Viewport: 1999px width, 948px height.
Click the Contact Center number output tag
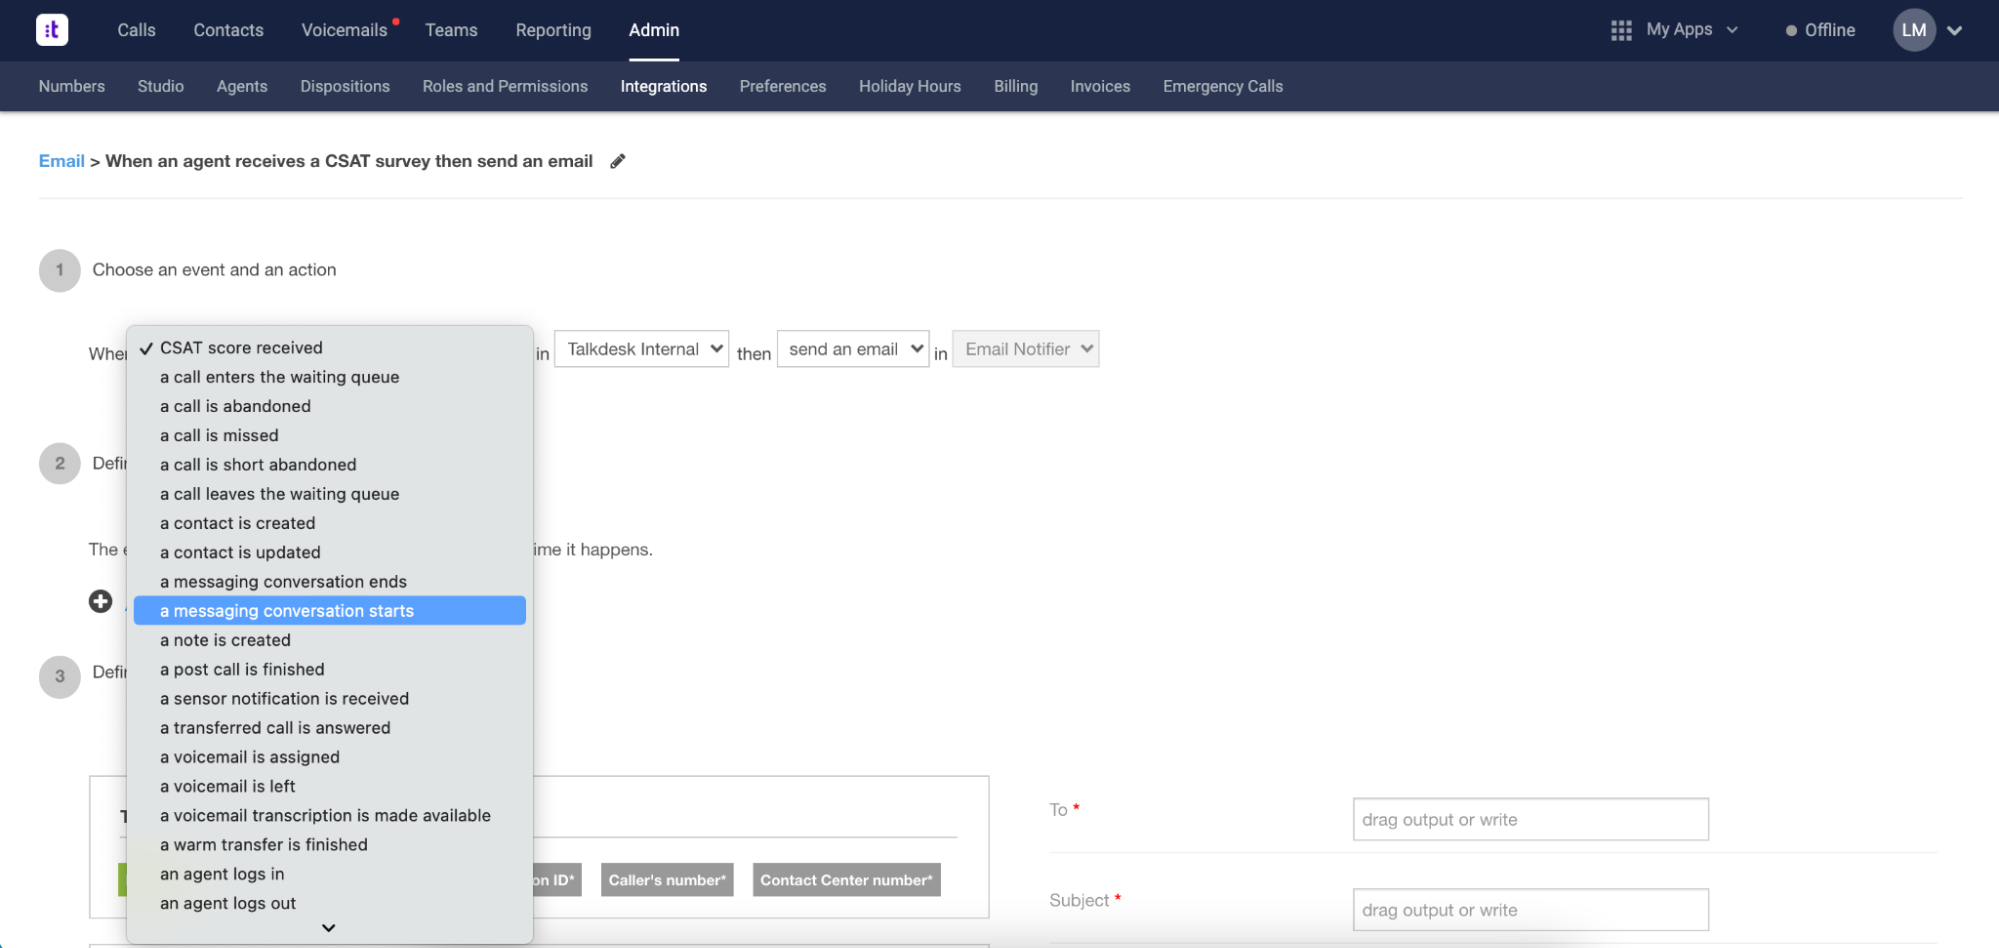pyautogui.click(x=846, y=880)
